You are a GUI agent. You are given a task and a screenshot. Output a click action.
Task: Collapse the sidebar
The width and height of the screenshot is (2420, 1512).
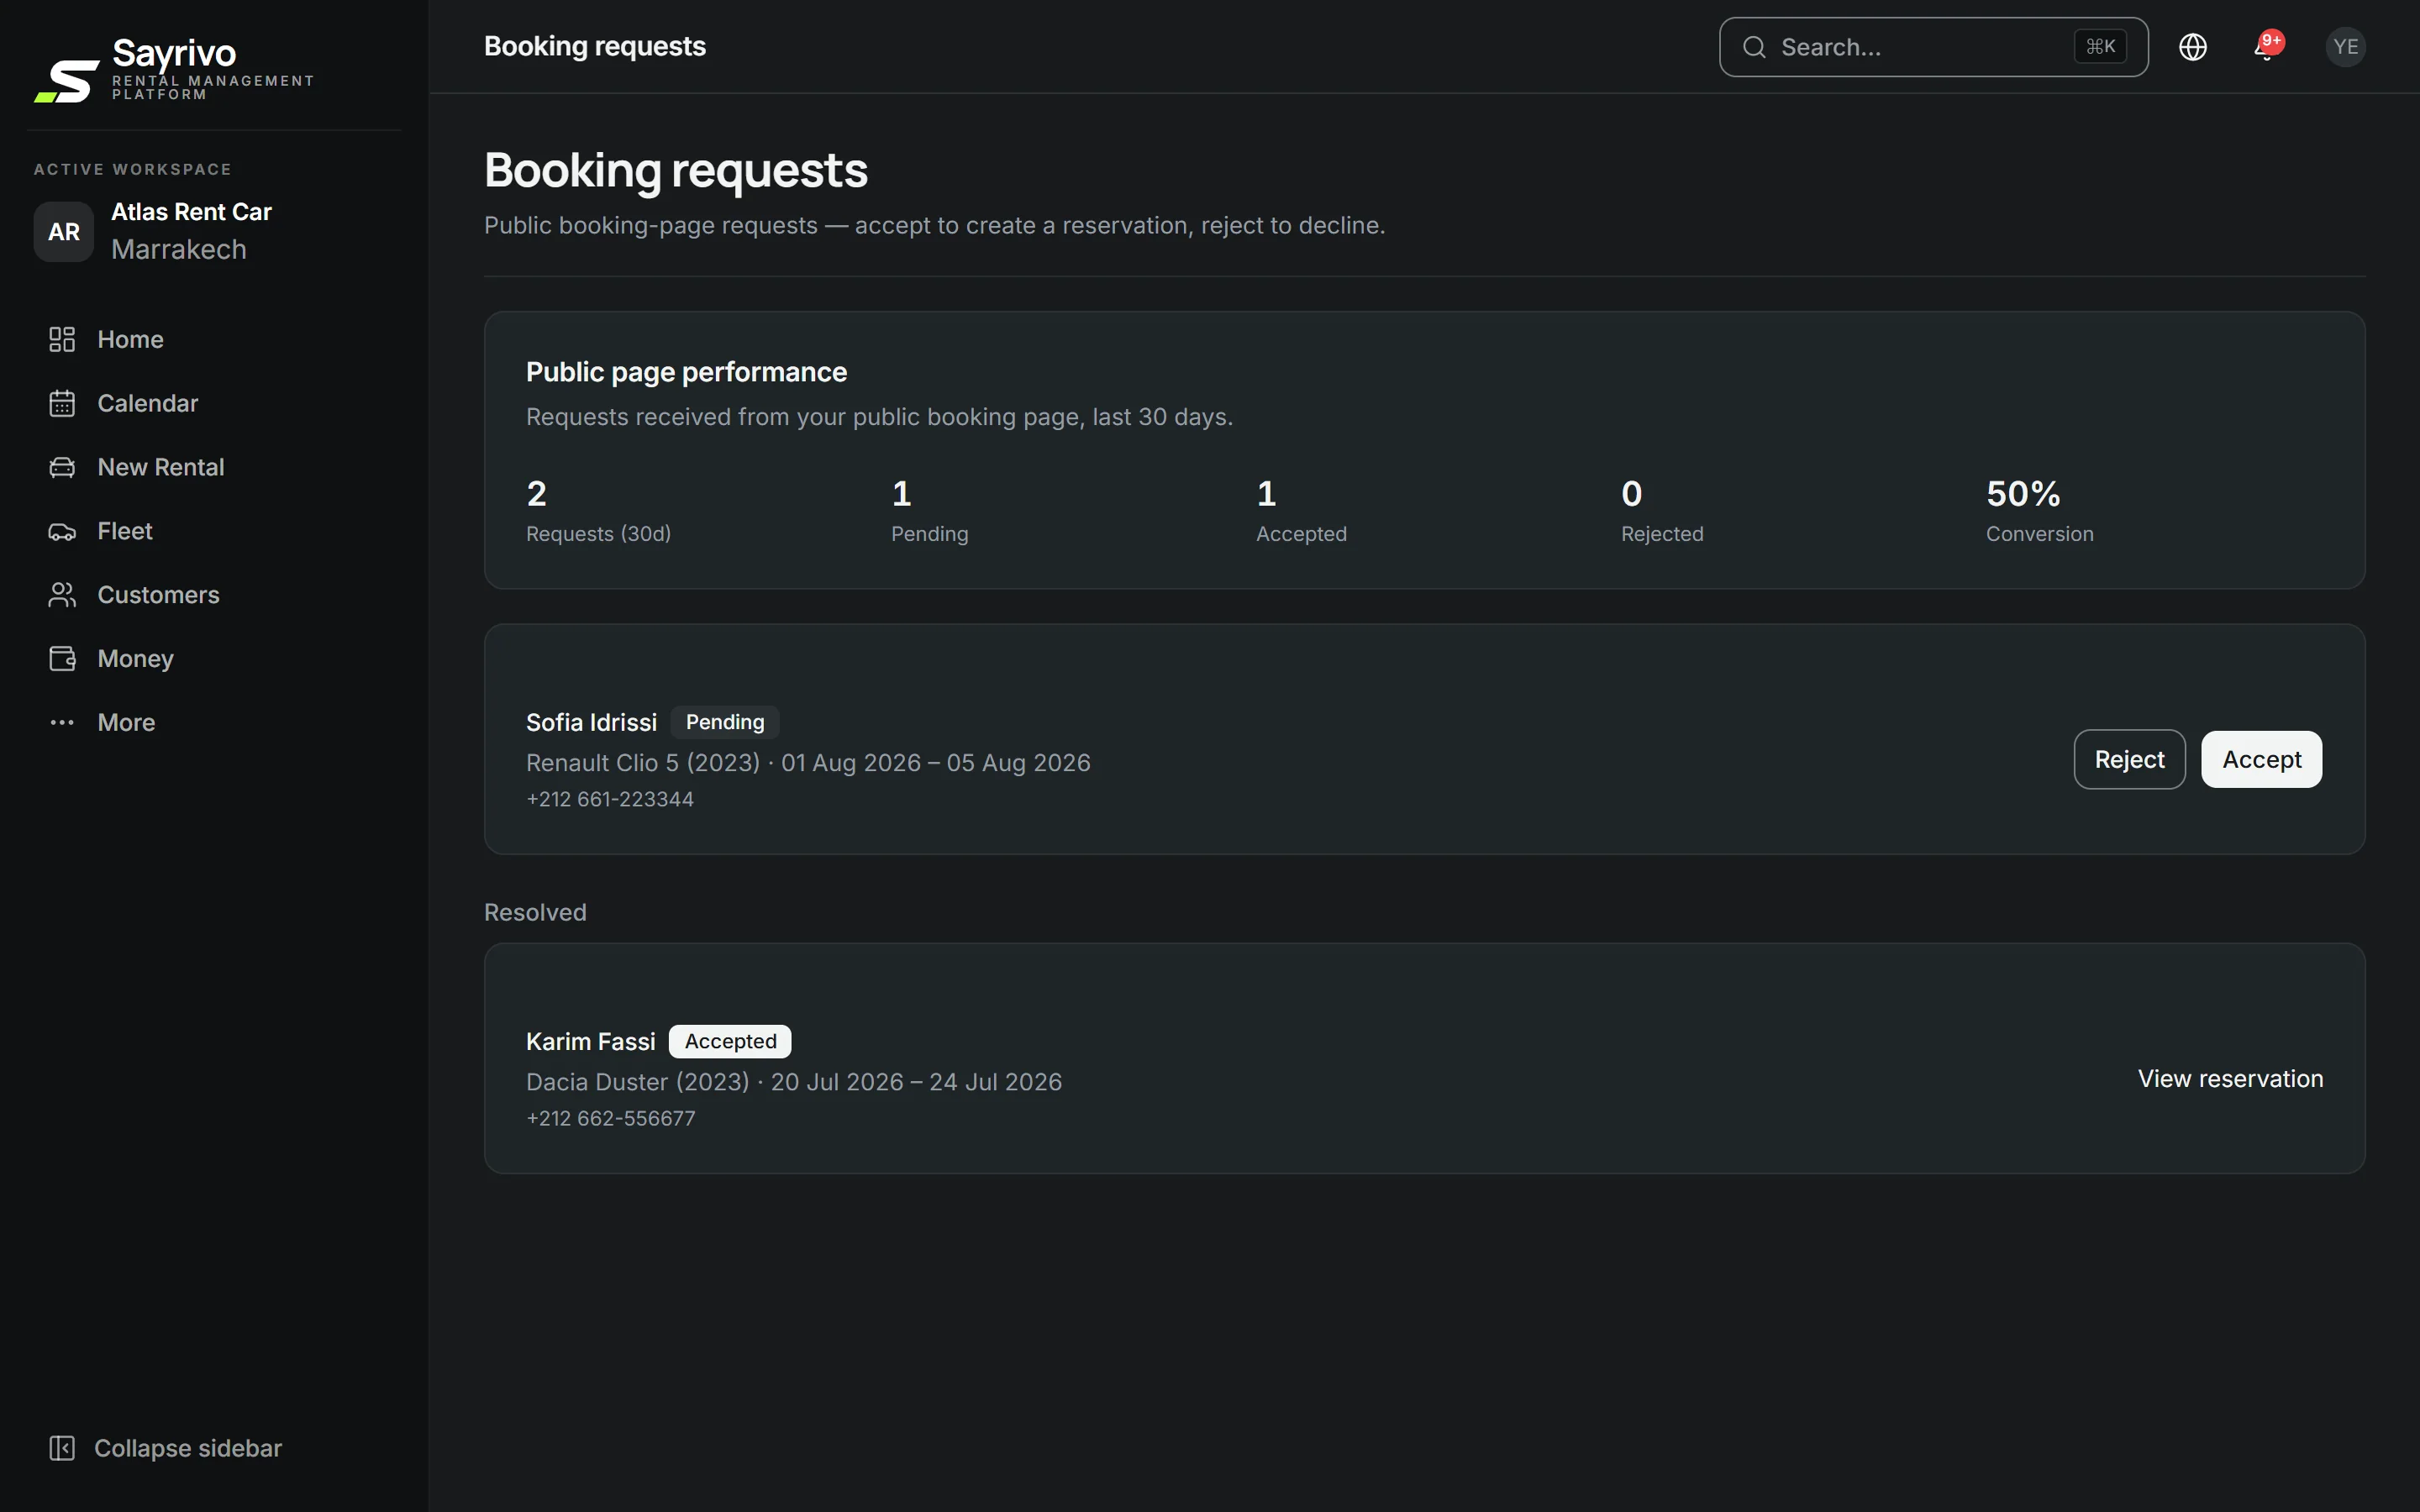166,1448
